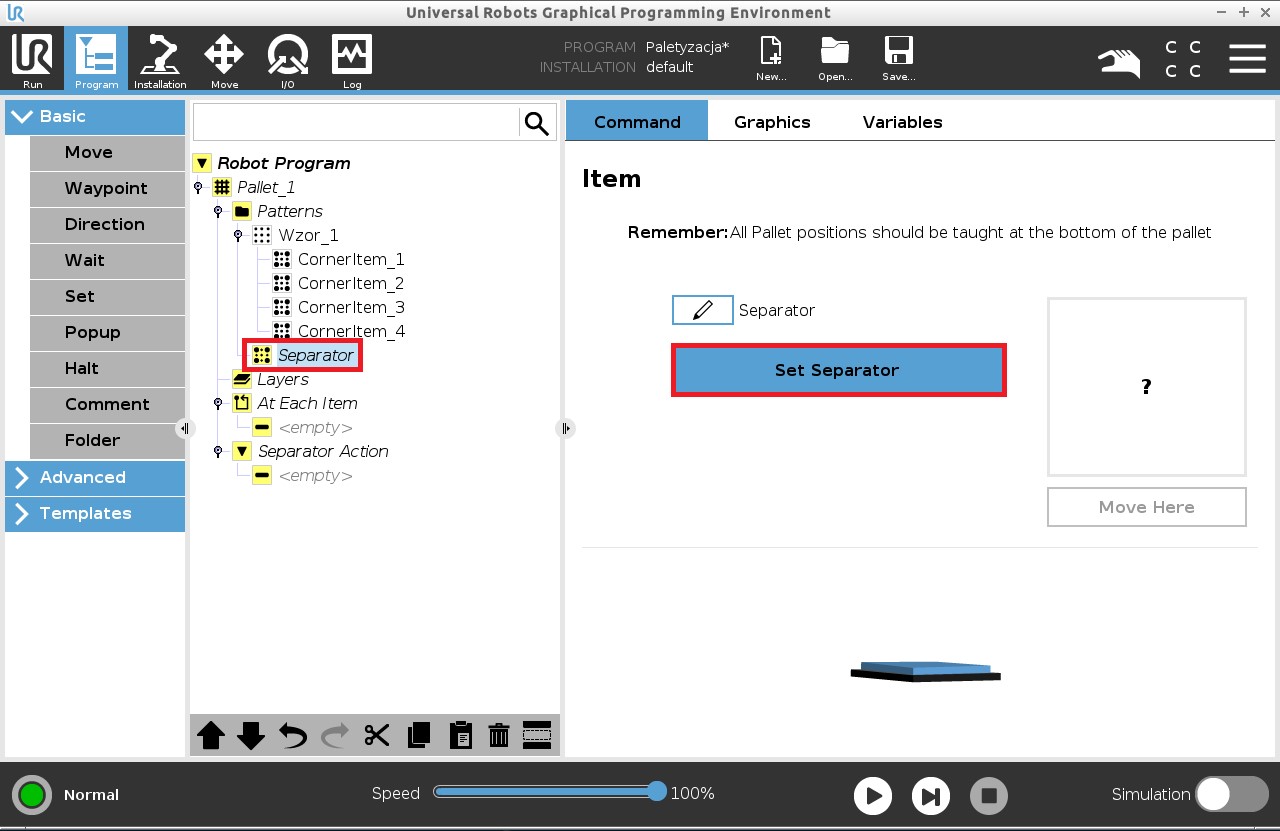Collapse program tree with right handle
This screenshot has height=831, width=1280.
565,428
